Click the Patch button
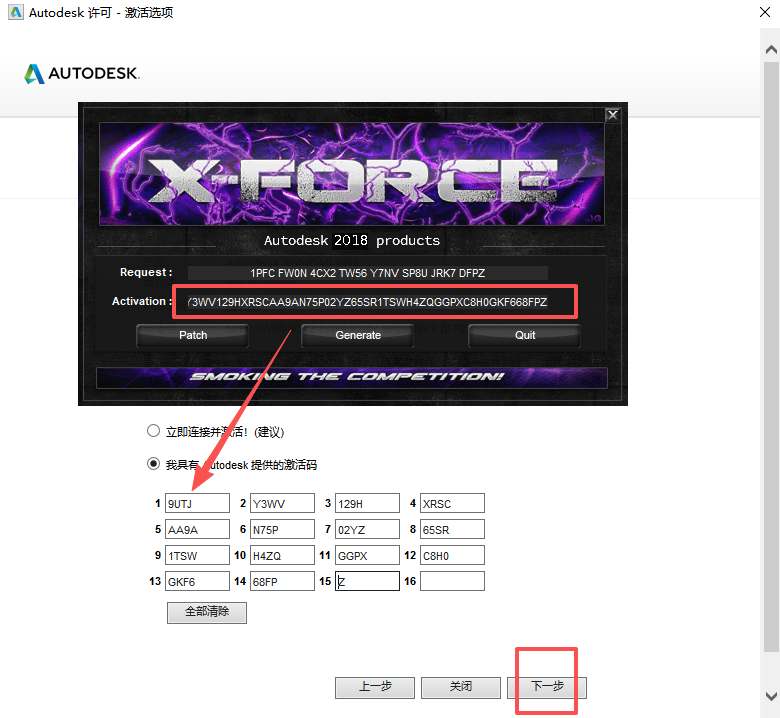The height and width of the screenshot is (718, 780). click(x=193, y=335)
